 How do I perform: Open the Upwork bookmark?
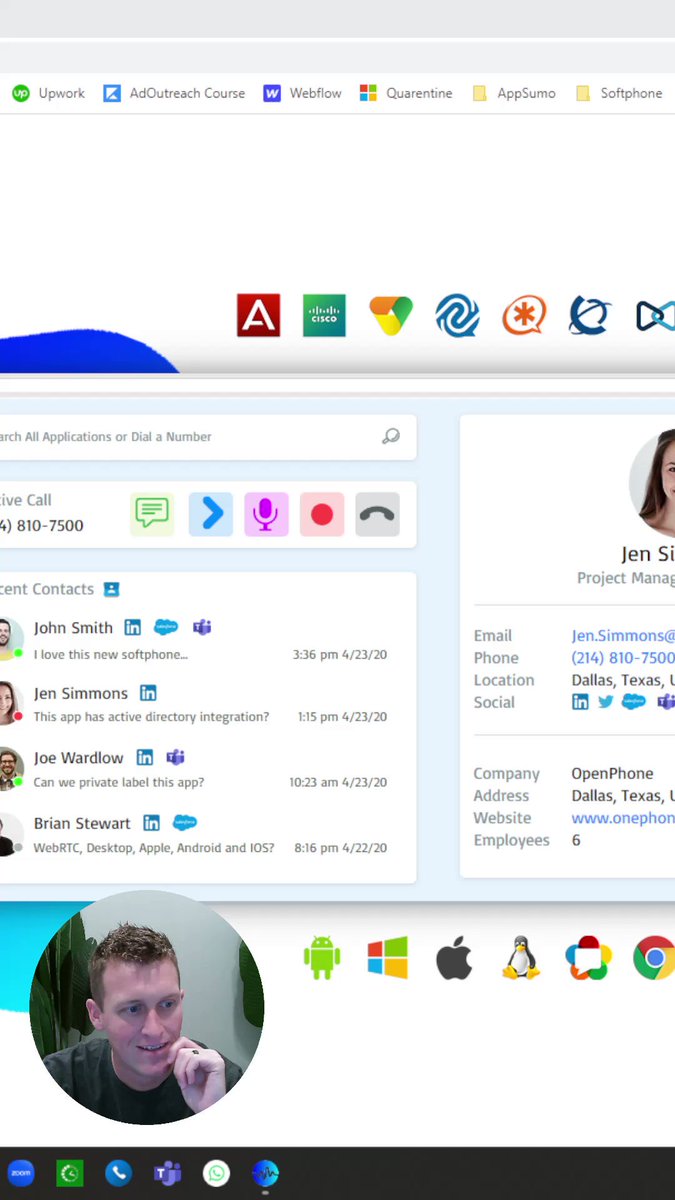[x=48, y=93]
